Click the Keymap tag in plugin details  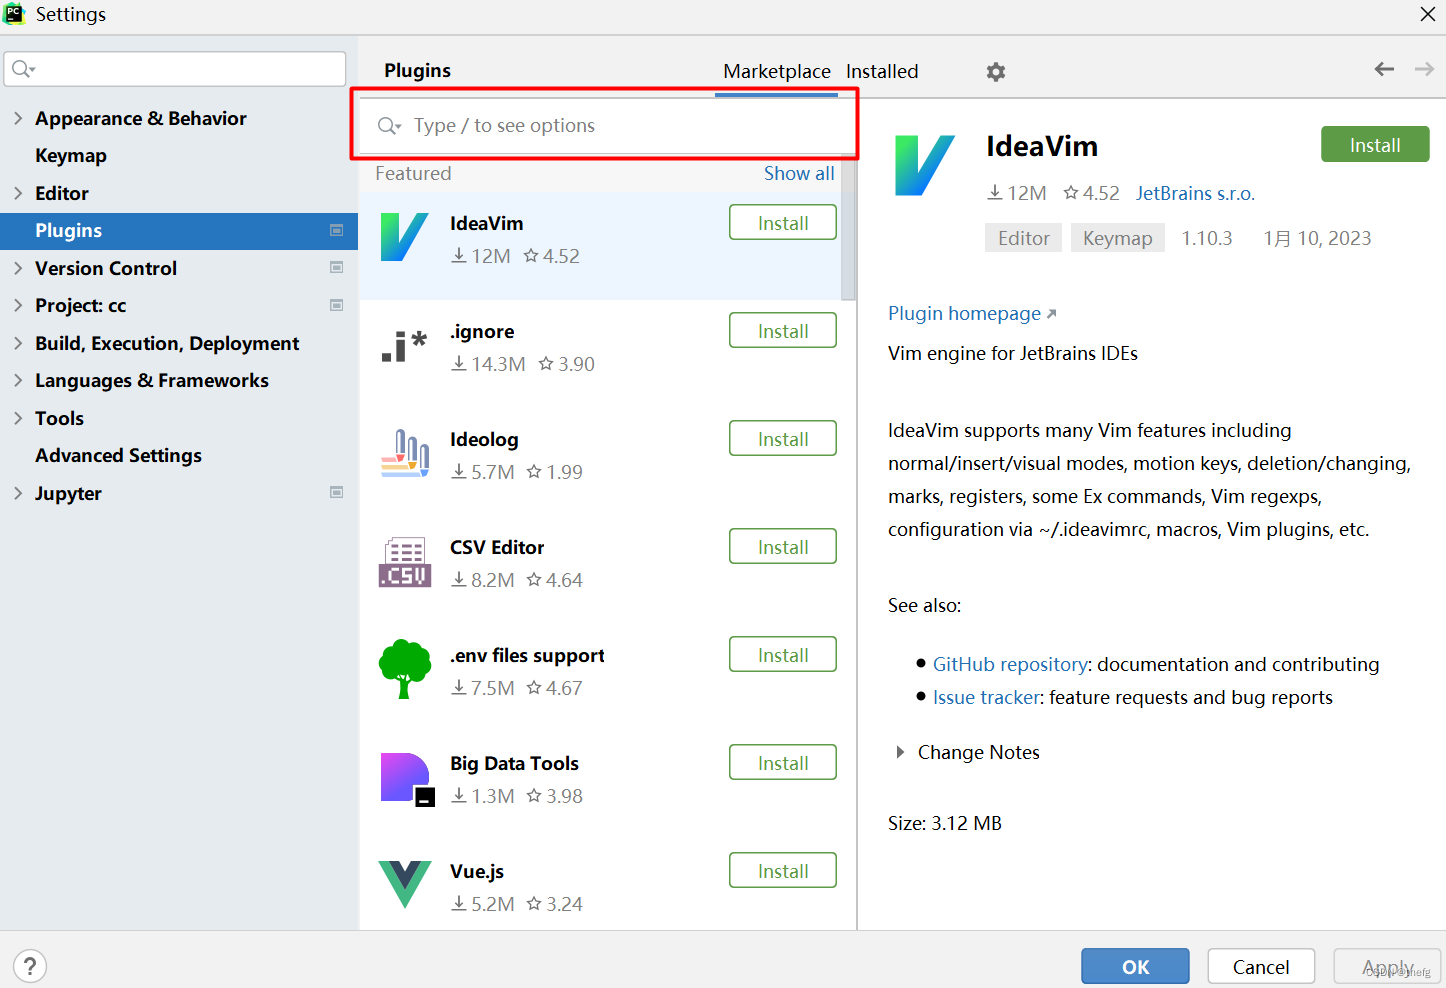click(x=1117, y=238)
